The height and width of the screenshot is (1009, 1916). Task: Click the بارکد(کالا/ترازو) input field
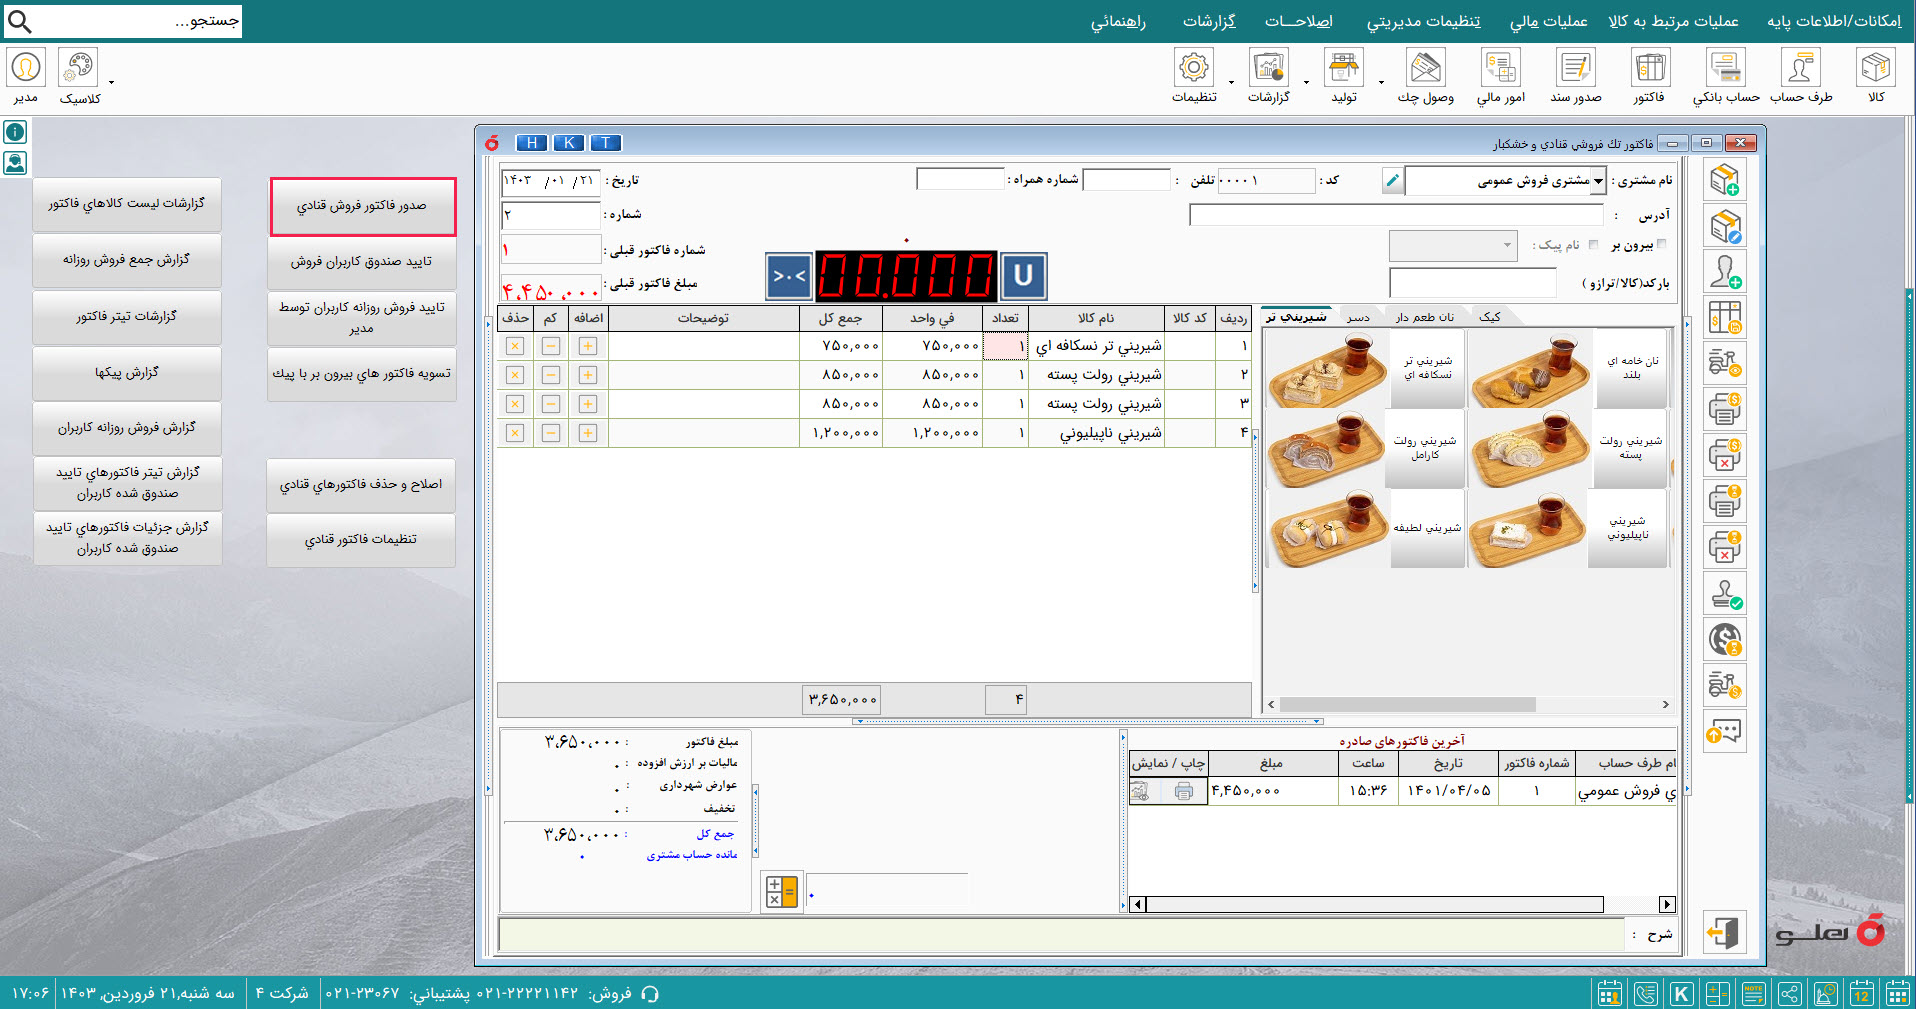pos(1472,283)
